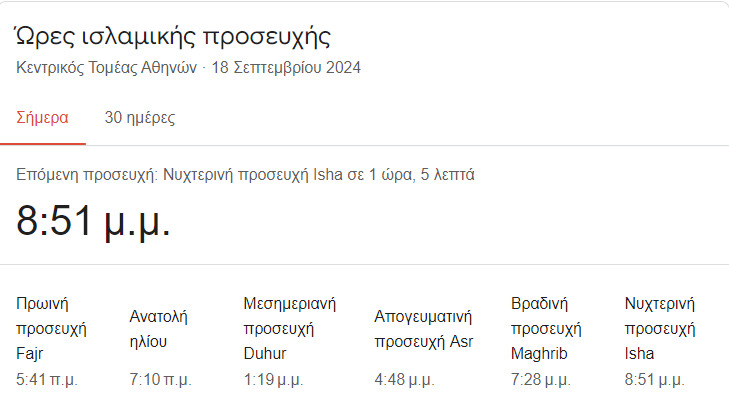Select the Βραδινή προσευχή Maghrib label
729x419 pixels.
pyautogui.click(x=546, y=328)
